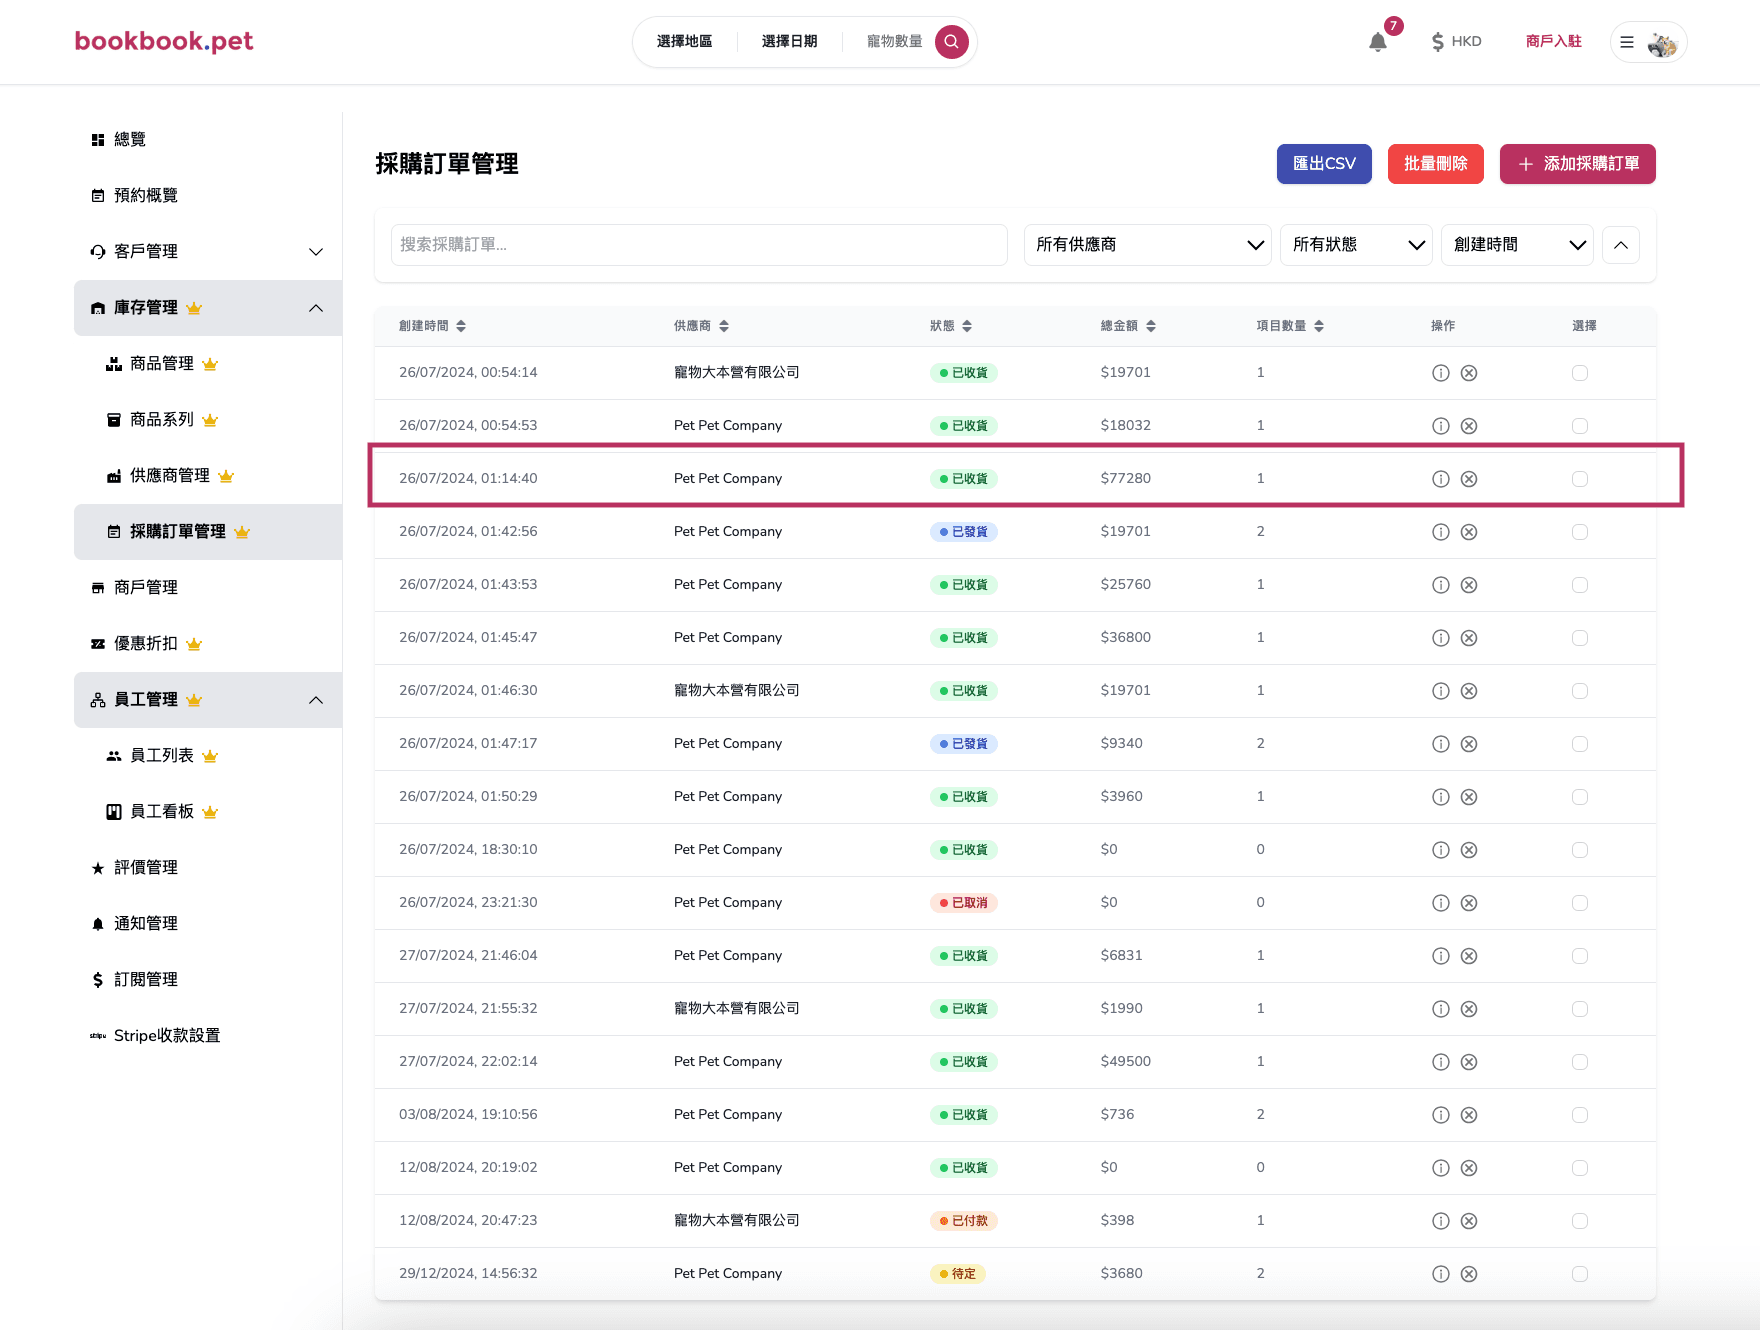Open the notifications bell icon
The image size is (1760, 1330).
click(x=1378, y=42)
